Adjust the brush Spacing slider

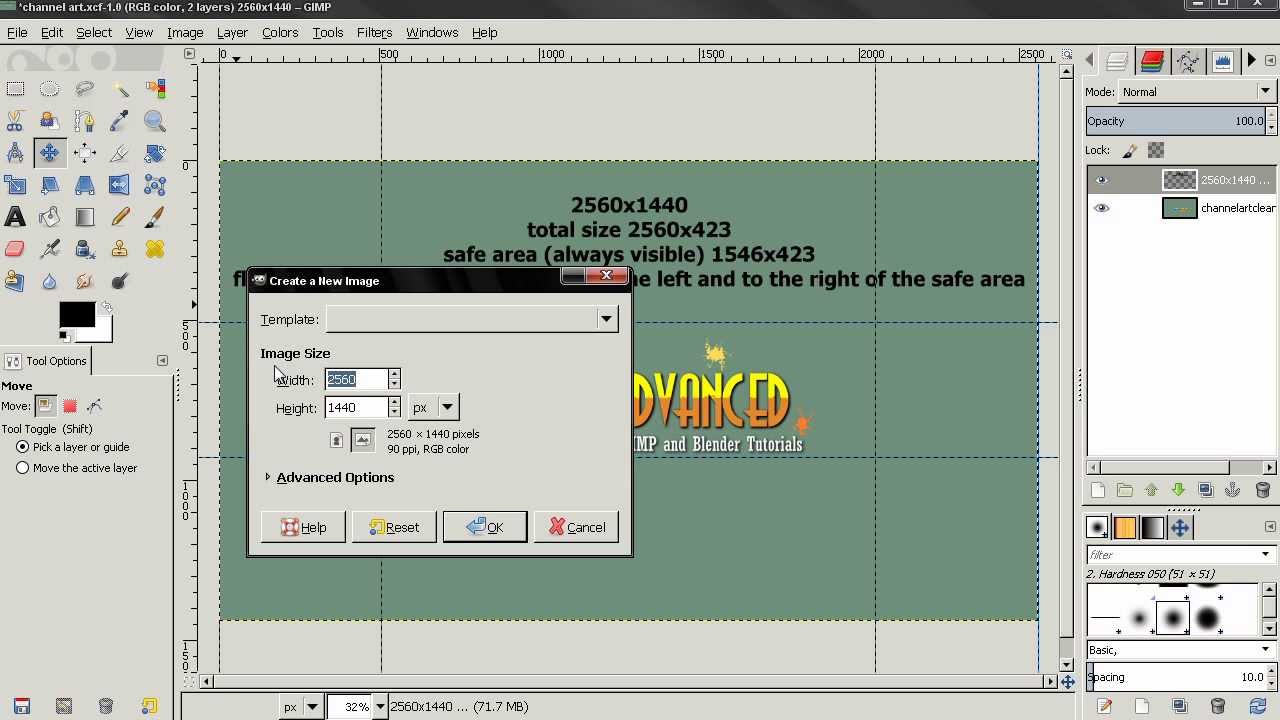pos(1175,677)
